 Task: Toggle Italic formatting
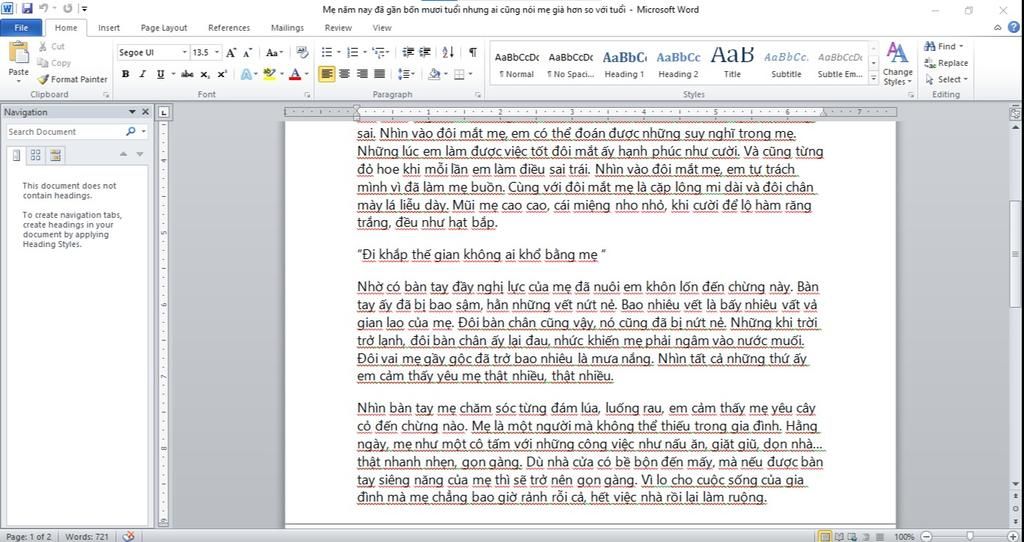pyautogui.click(x=142, y=74)
